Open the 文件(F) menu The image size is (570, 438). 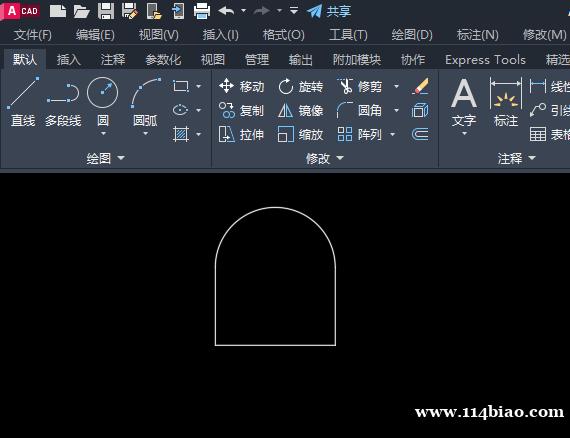pyautogui.click(x=33, y=35)
